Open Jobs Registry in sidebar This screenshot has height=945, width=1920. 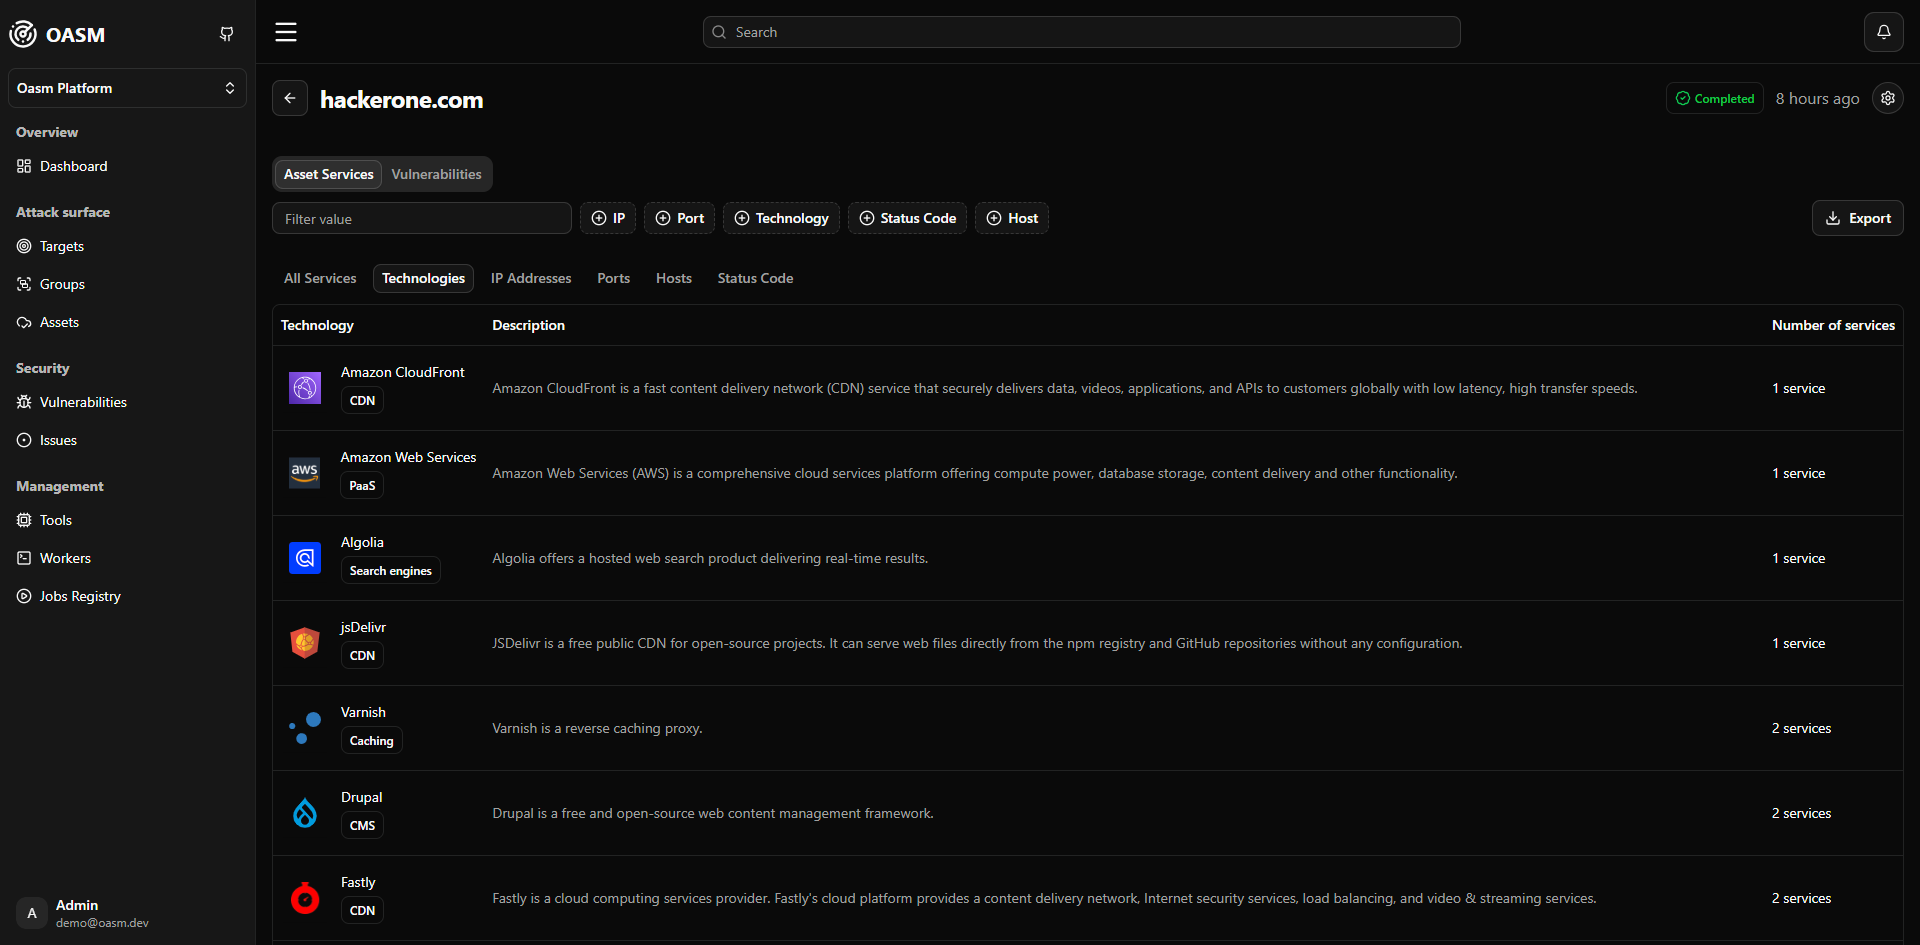point(127,596)
